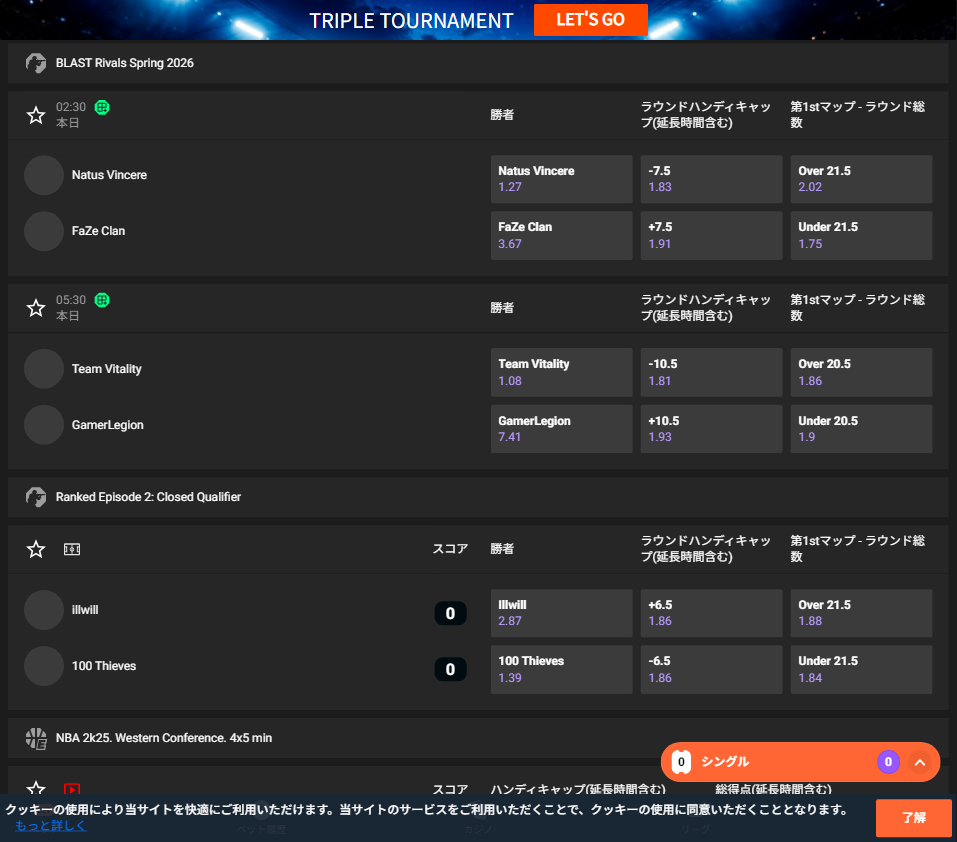Image resolution: width=957 pixels, height=842 pixels.
Task: Click シングル bet slip label
Action: point(724,762)
